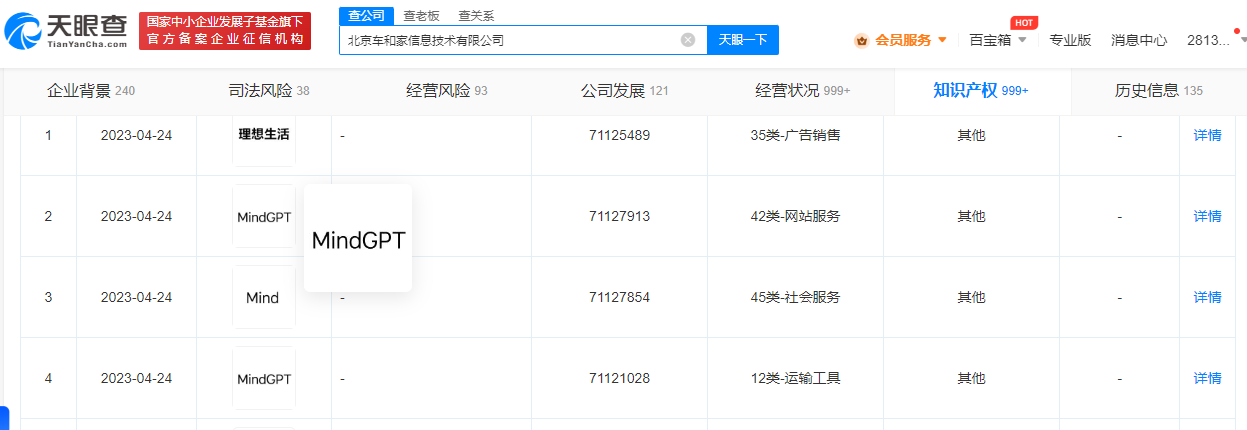Image resolution: width=1247 pixels, height=430 pixels.
Task: Click registration number 71127854
Action: click(619, 297)
